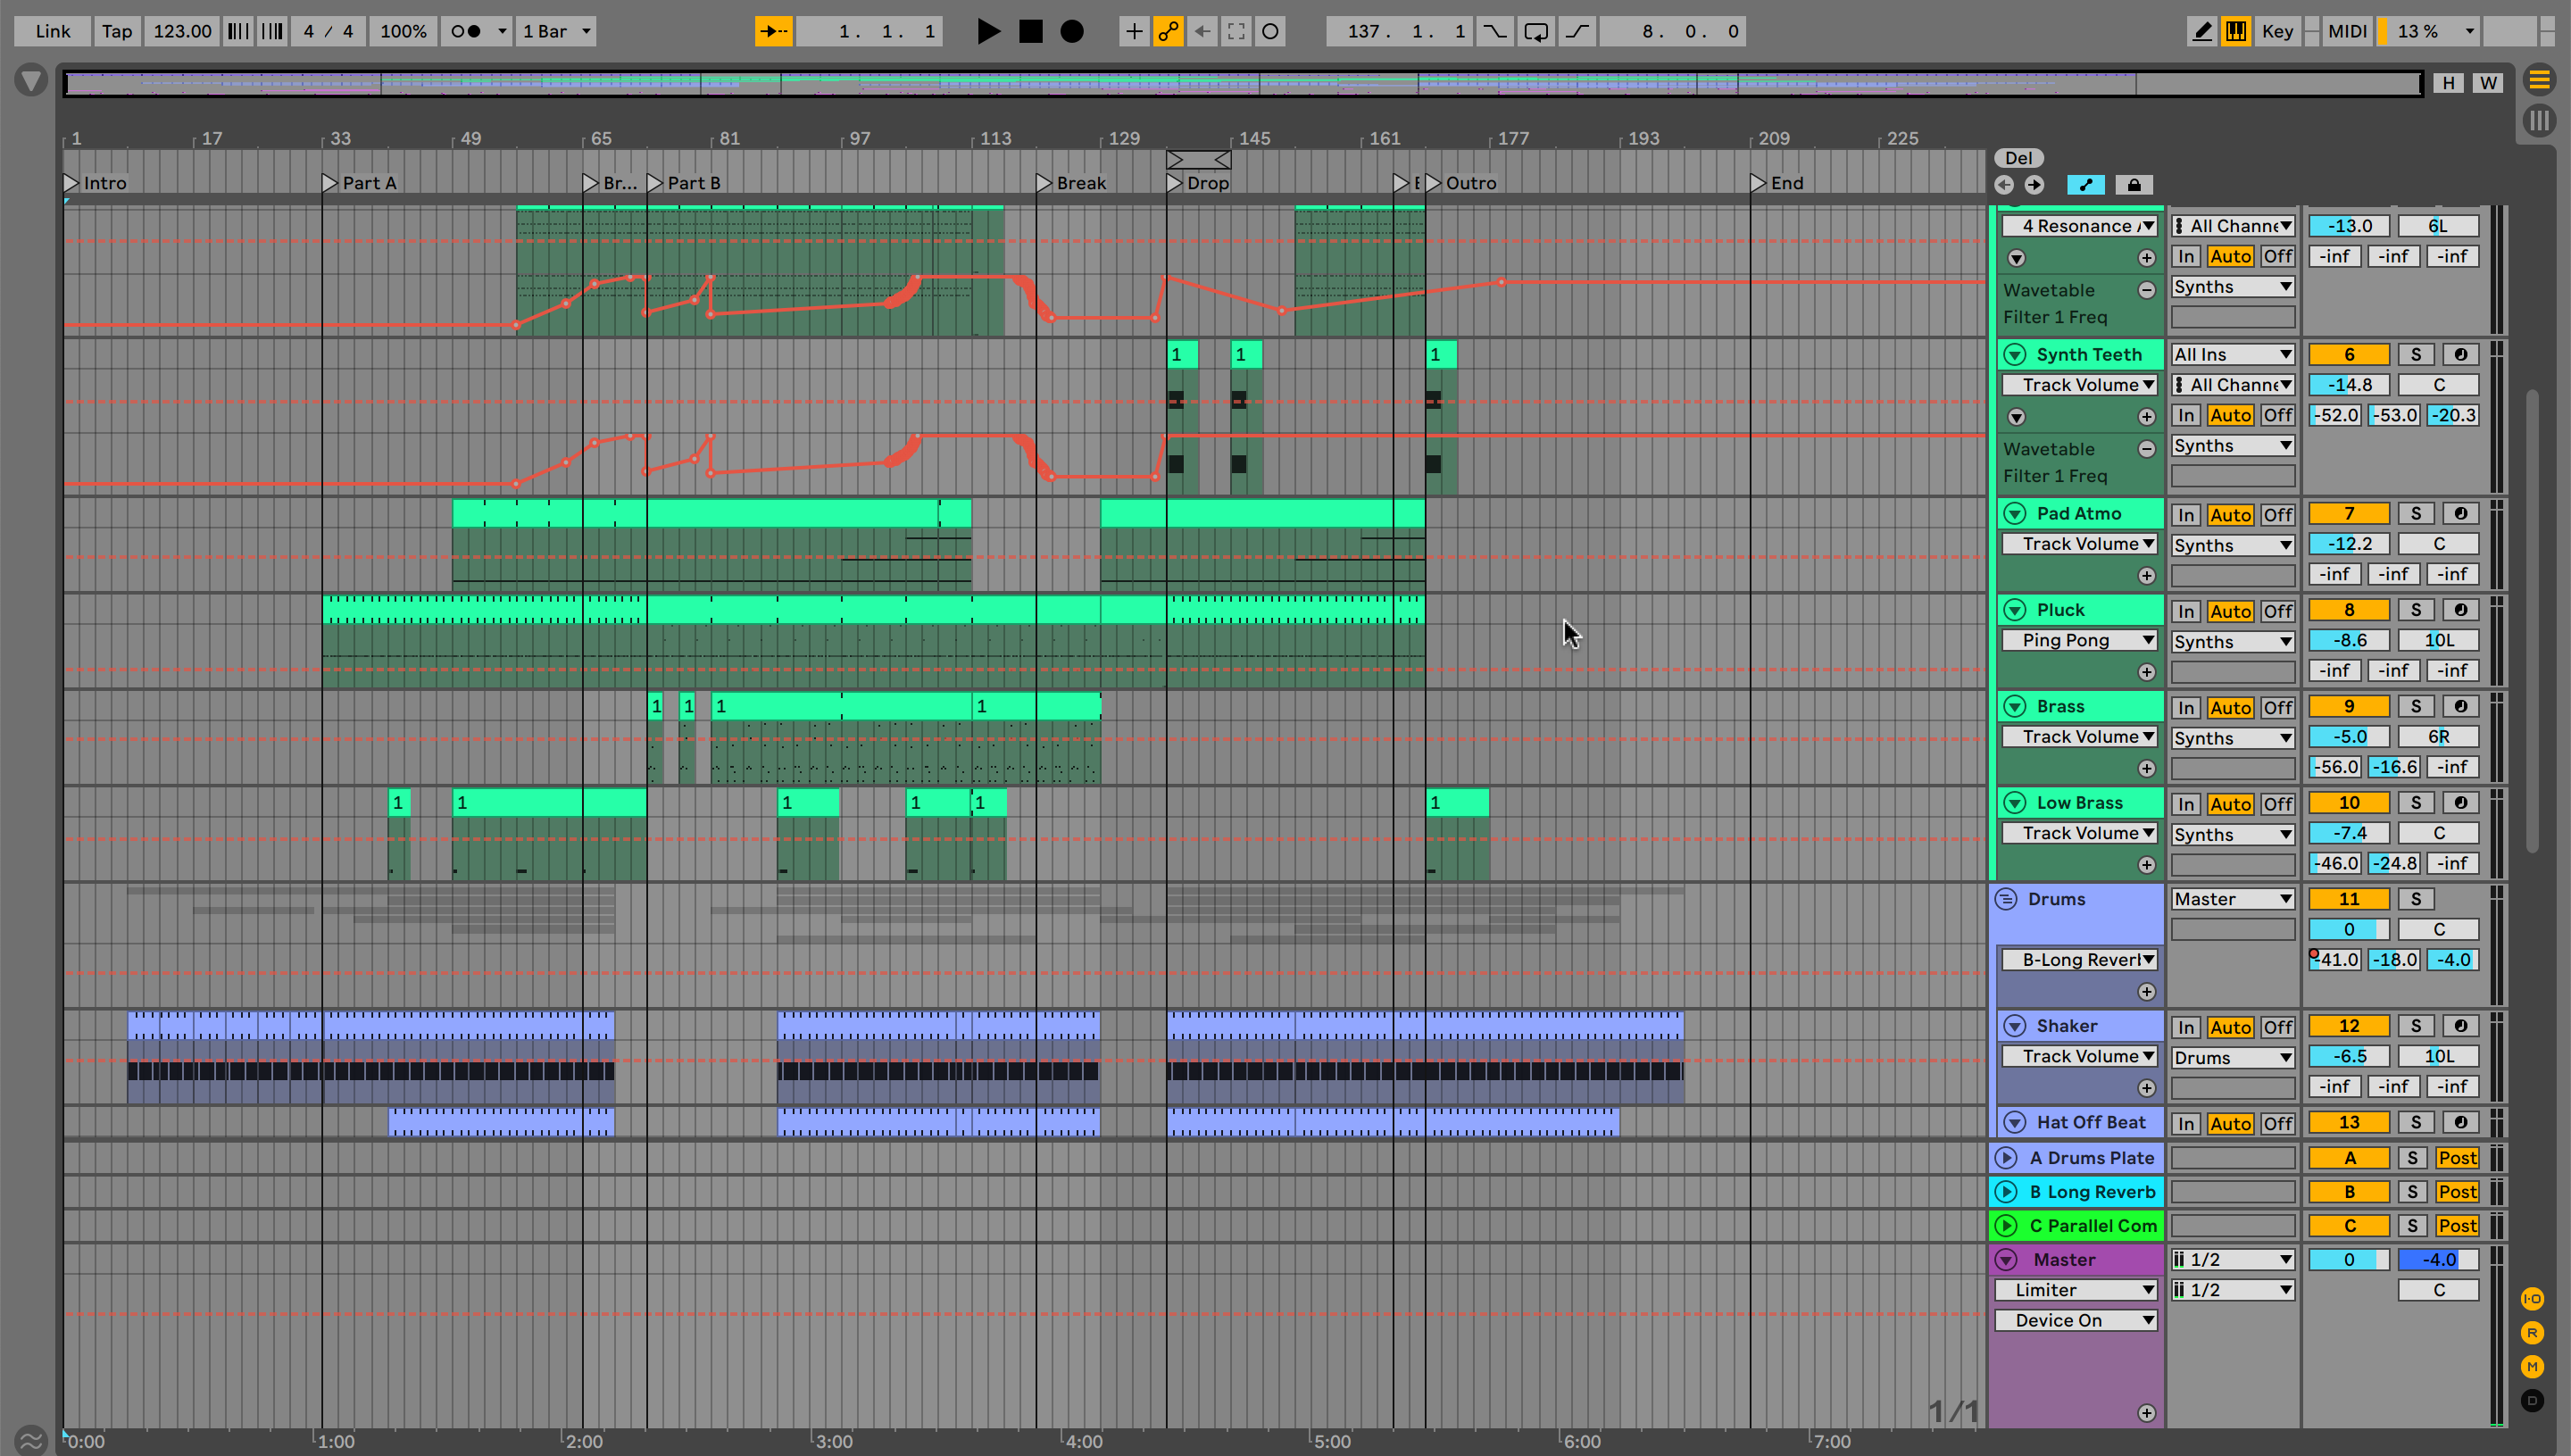Start playback with the Play button
The height and width of the screenshot is (1456, 2571).
click(987, 31)
